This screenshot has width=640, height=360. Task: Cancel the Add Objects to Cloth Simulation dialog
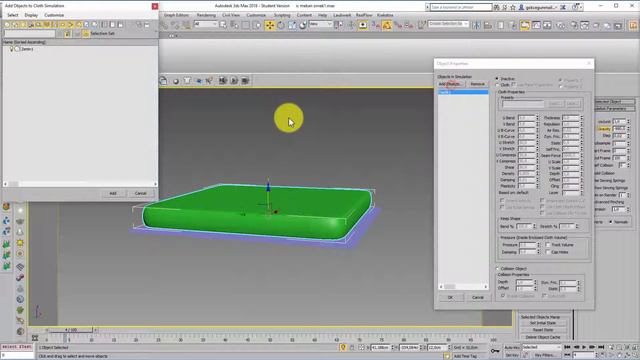pyautogui.click(x=140, y=193)
